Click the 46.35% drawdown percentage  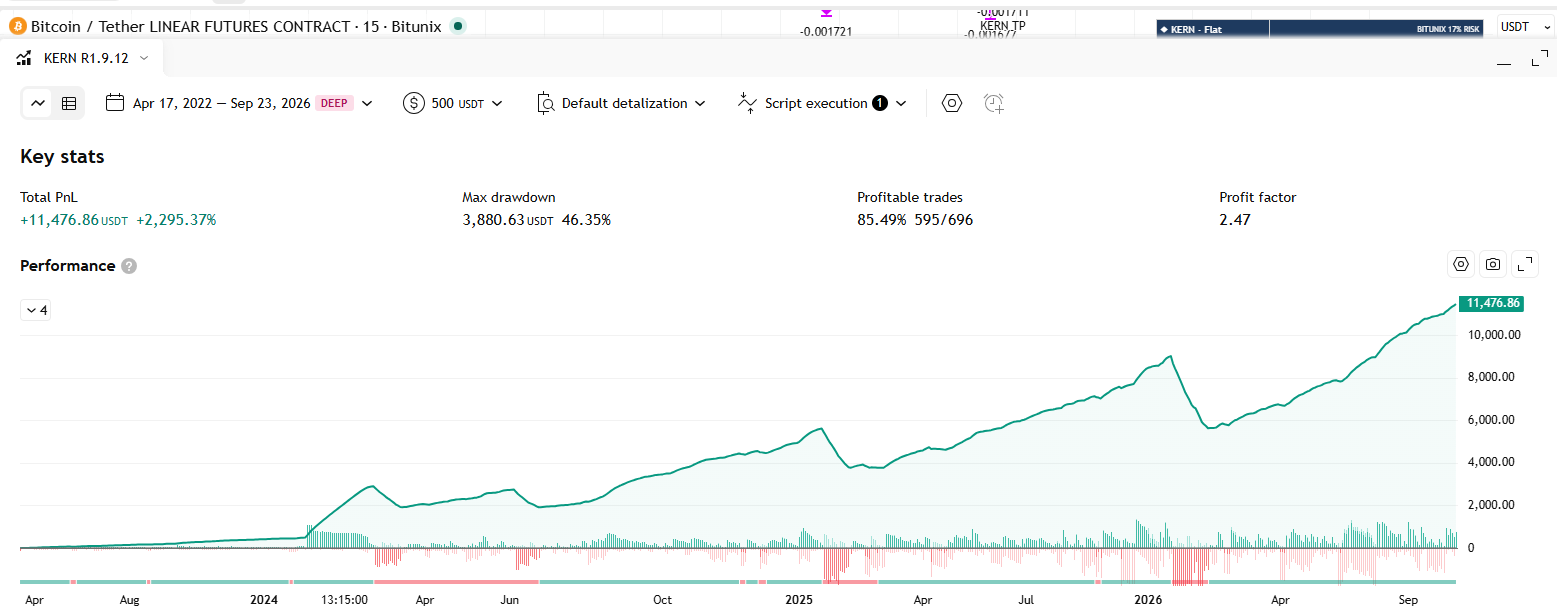pyautogui.click(x=586, y=219)
